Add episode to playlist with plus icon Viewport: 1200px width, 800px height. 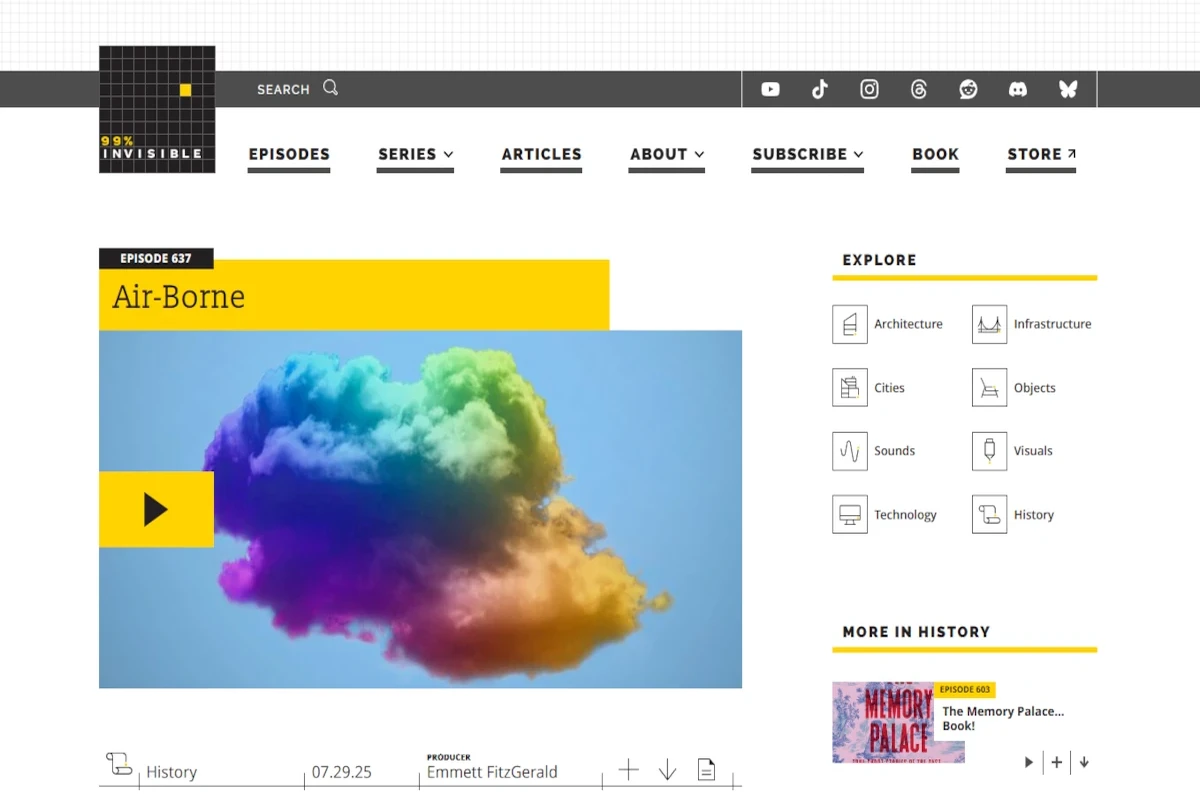pos(628,769)
